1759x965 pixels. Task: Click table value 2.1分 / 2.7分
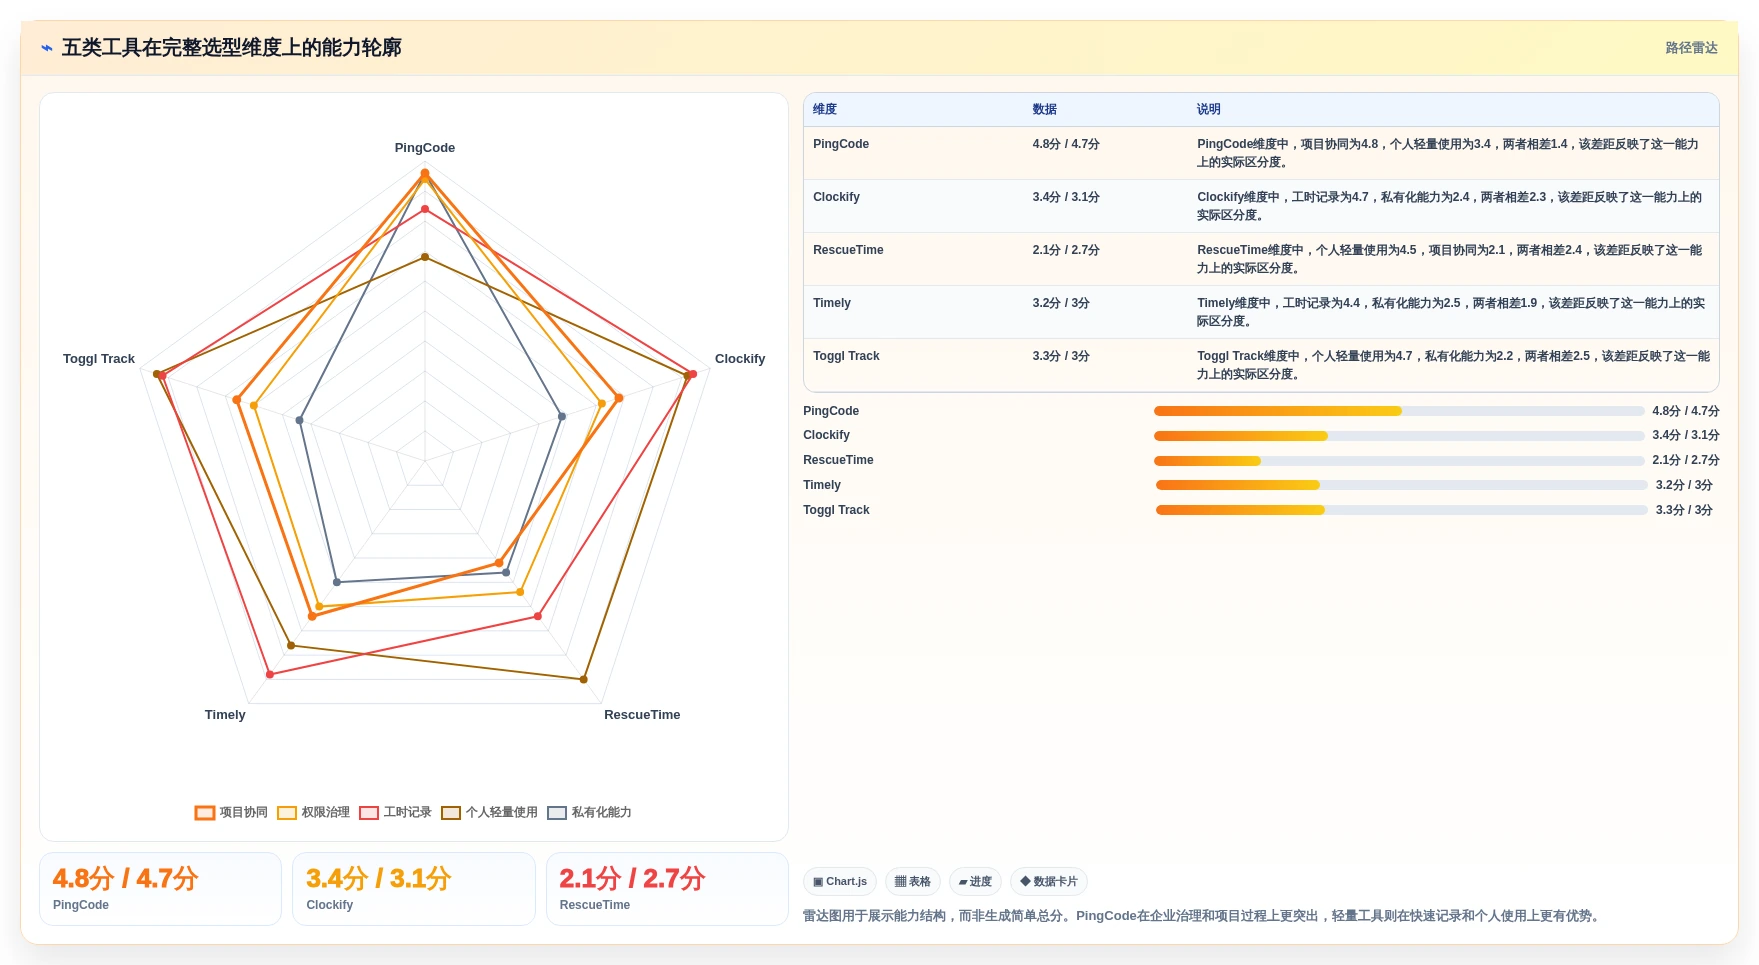(x=1066, y=250)
